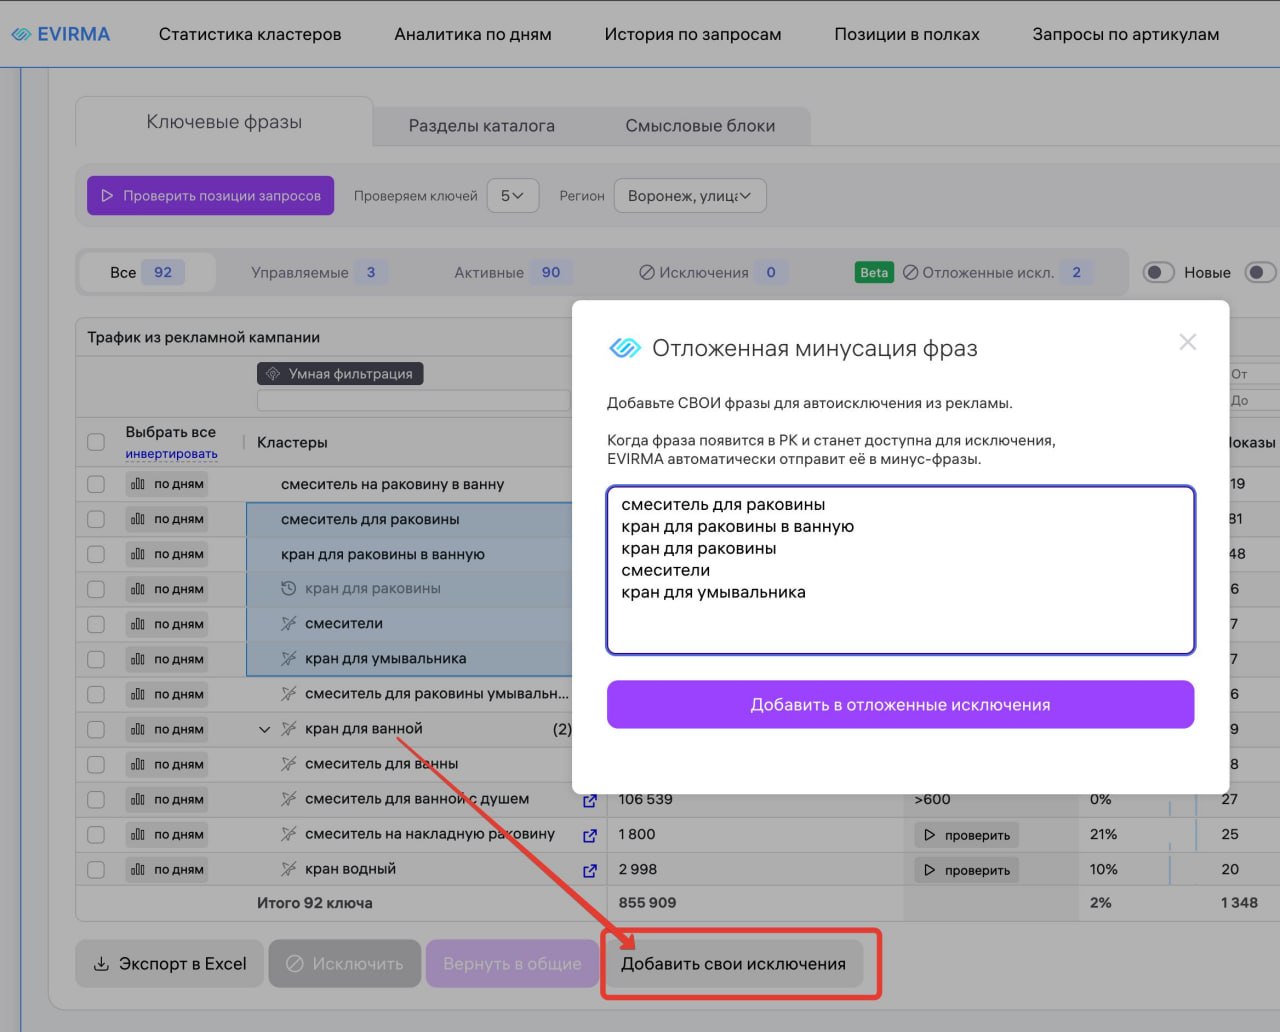Open the Регион dropdown showing Воронеж
The image size is (1280, 1032).
tap(690, 196)
